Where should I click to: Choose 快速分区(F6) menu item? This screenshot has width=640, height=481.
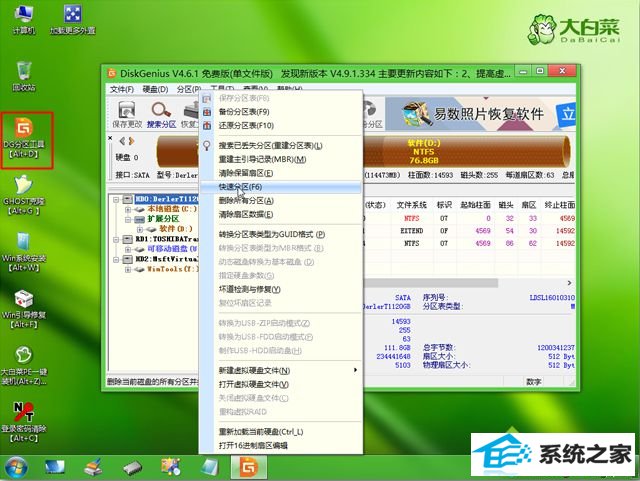pos(281,187)
